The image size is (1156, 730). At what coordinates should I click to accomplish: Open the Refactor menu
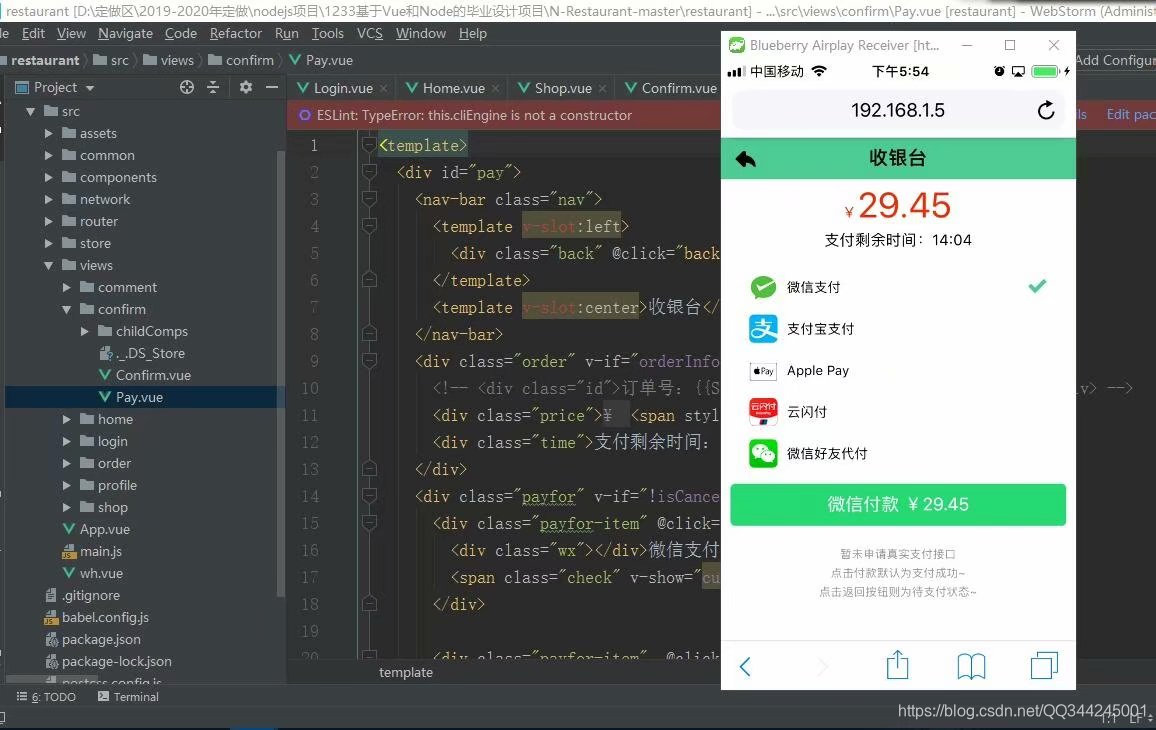point(235,33)
